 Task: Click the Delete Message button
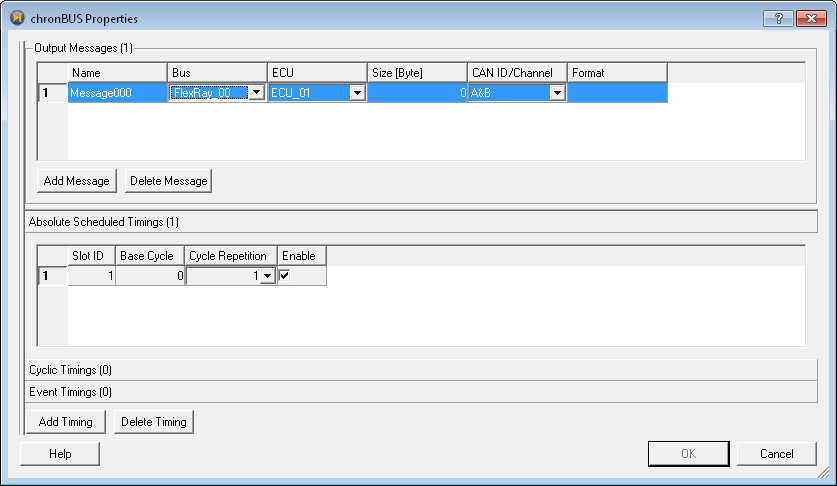(169, 181)
